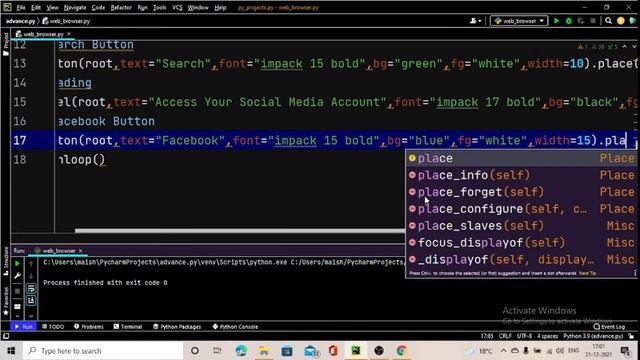Open the Favorites tool window sidebar
Screen dimensions: 640x360
(x=5, y=301)
